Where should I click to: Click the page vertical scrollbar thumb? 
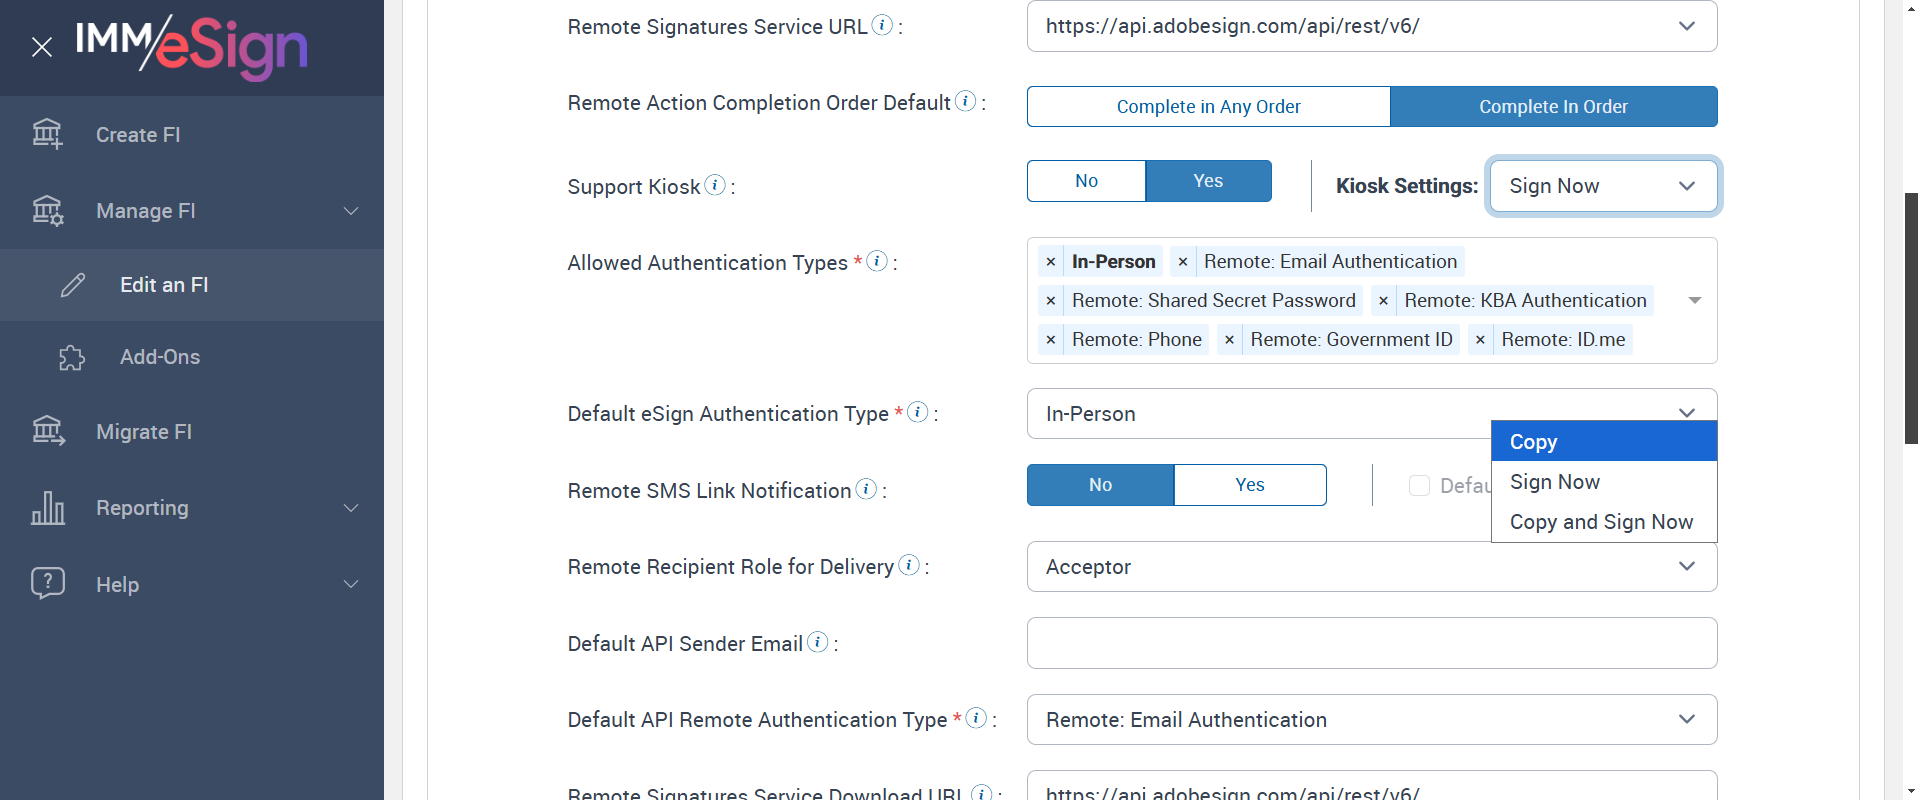pyautogui.click(x=1911, y=318)
